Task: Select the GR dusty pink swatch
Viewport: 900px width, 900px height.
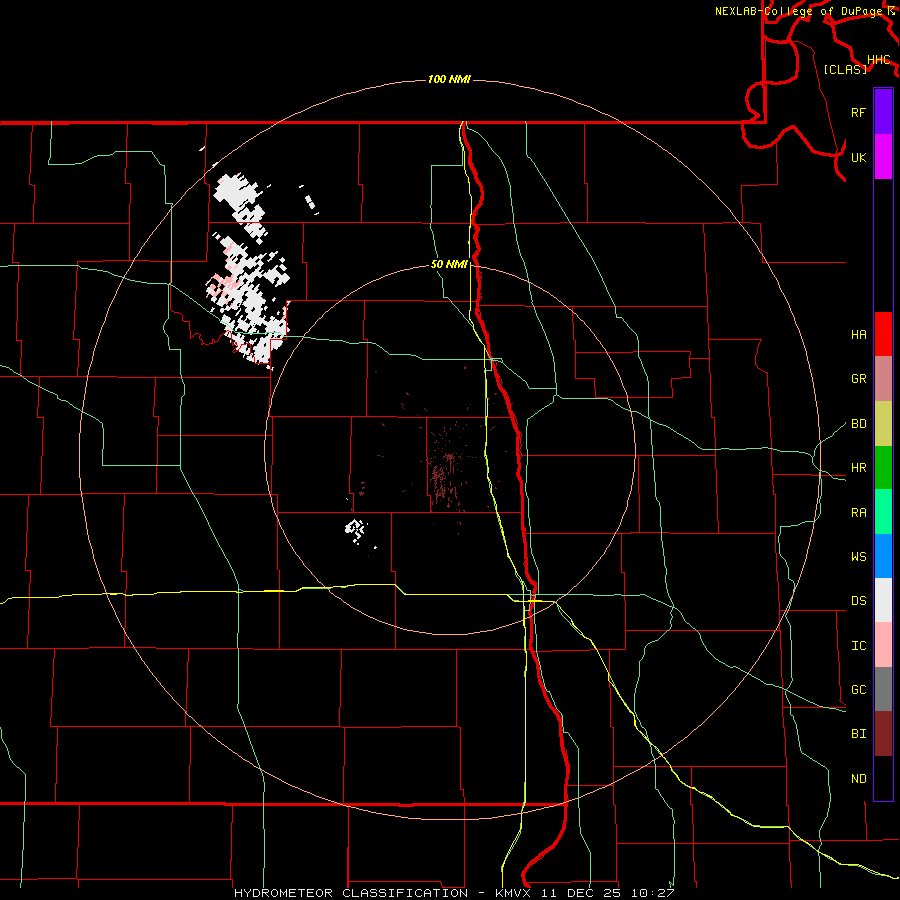Action: [x=883, y=379]
